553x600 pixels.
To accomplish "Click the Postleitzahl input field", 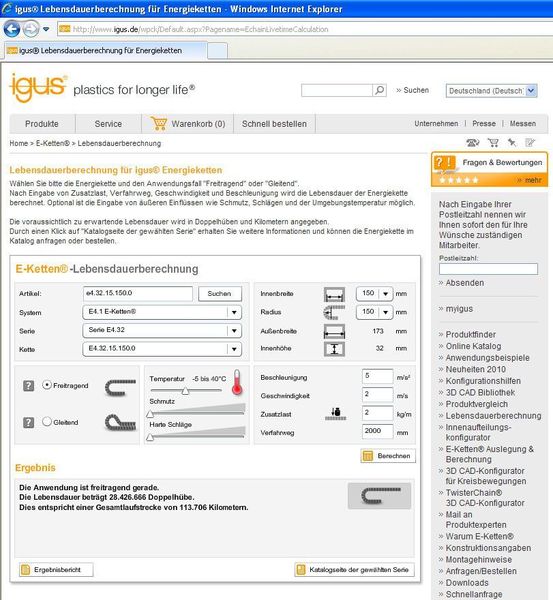I will click(x=488, y=269).
